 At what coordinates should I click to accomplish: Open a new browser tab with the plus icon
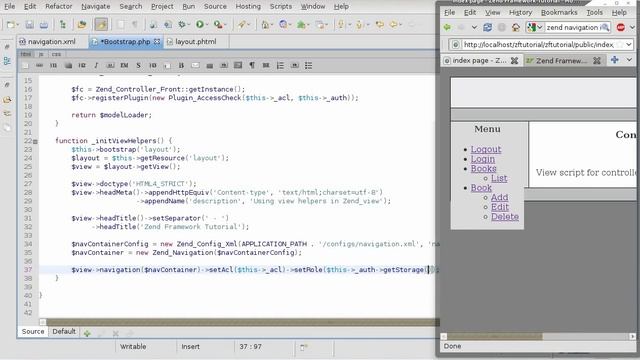[x=615, y=60]
